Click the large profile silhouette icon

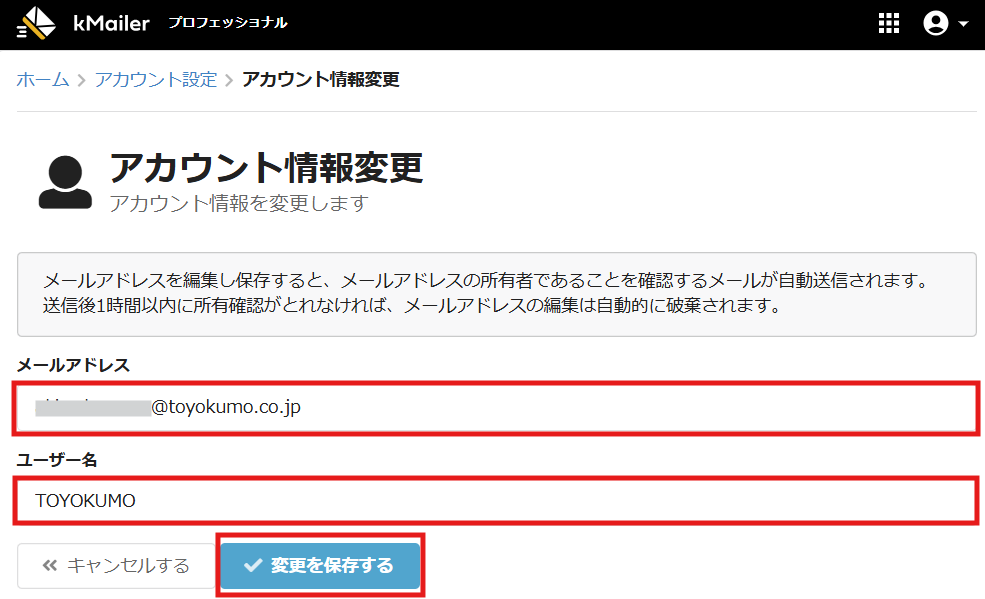point(65,181)
